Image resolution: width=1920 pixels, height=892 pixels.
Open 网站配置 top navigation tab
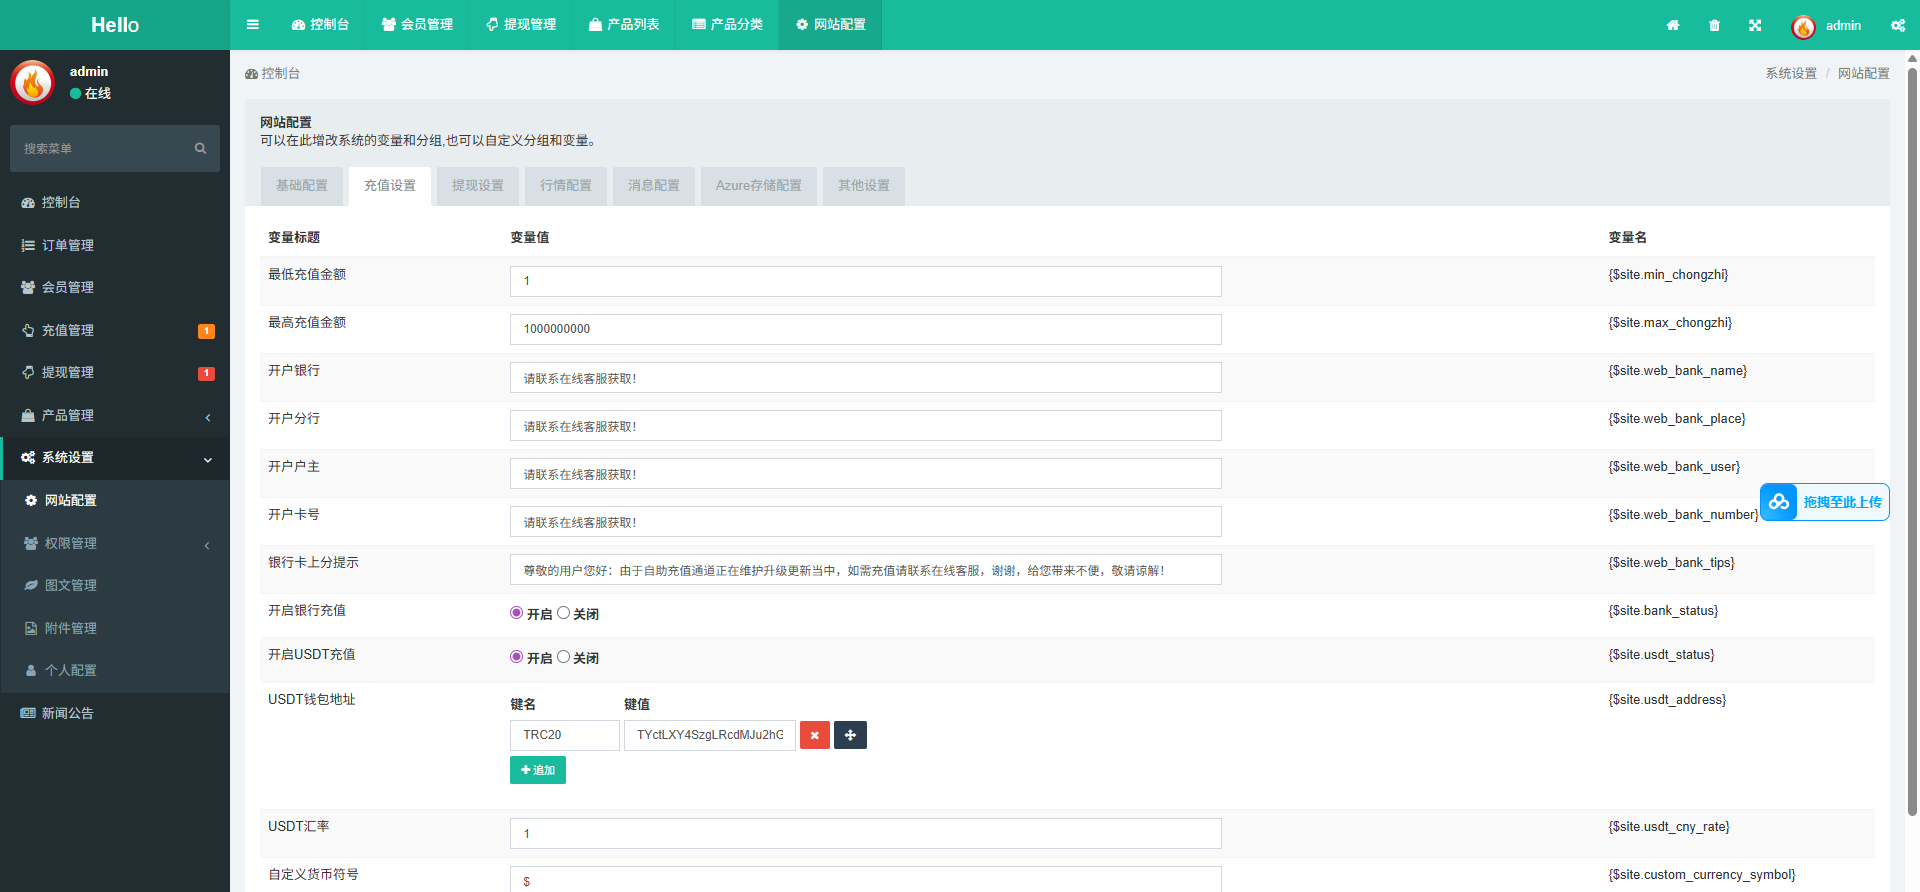[831, 25]
